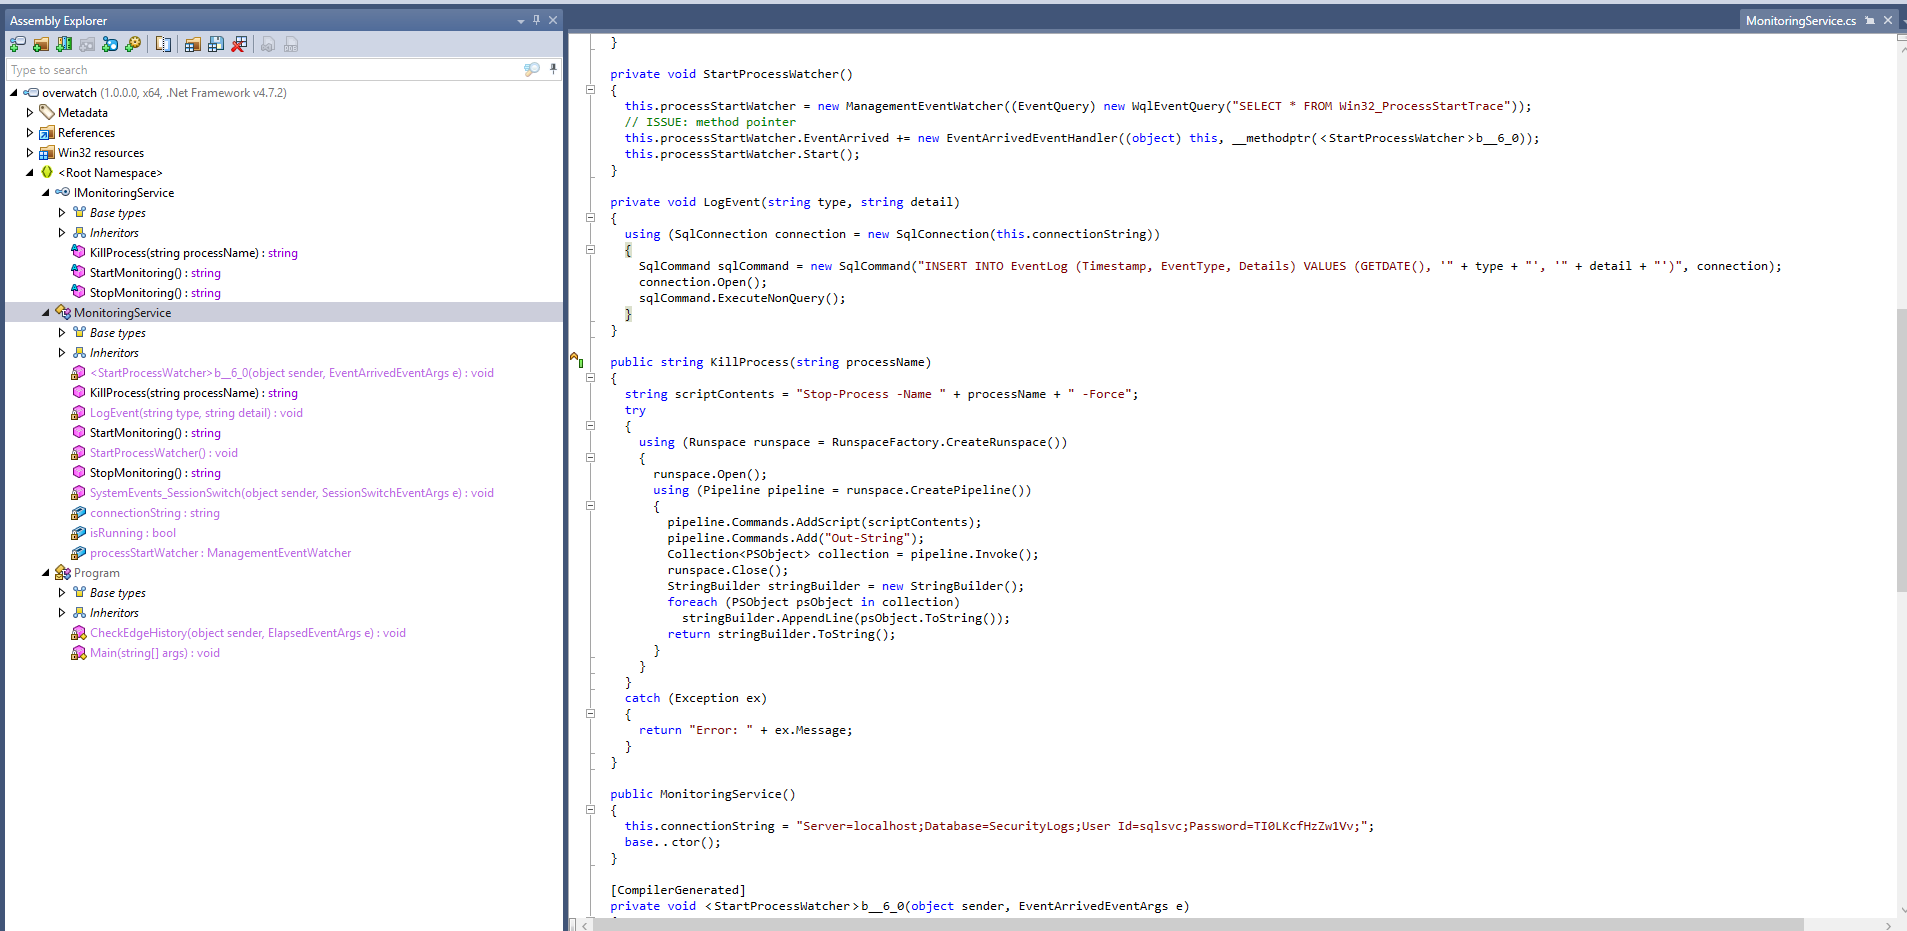Viewport: 1907px width, 931px height.
Task: Collapse the overwatch assembly node
Action: click(x=14, y=92)
